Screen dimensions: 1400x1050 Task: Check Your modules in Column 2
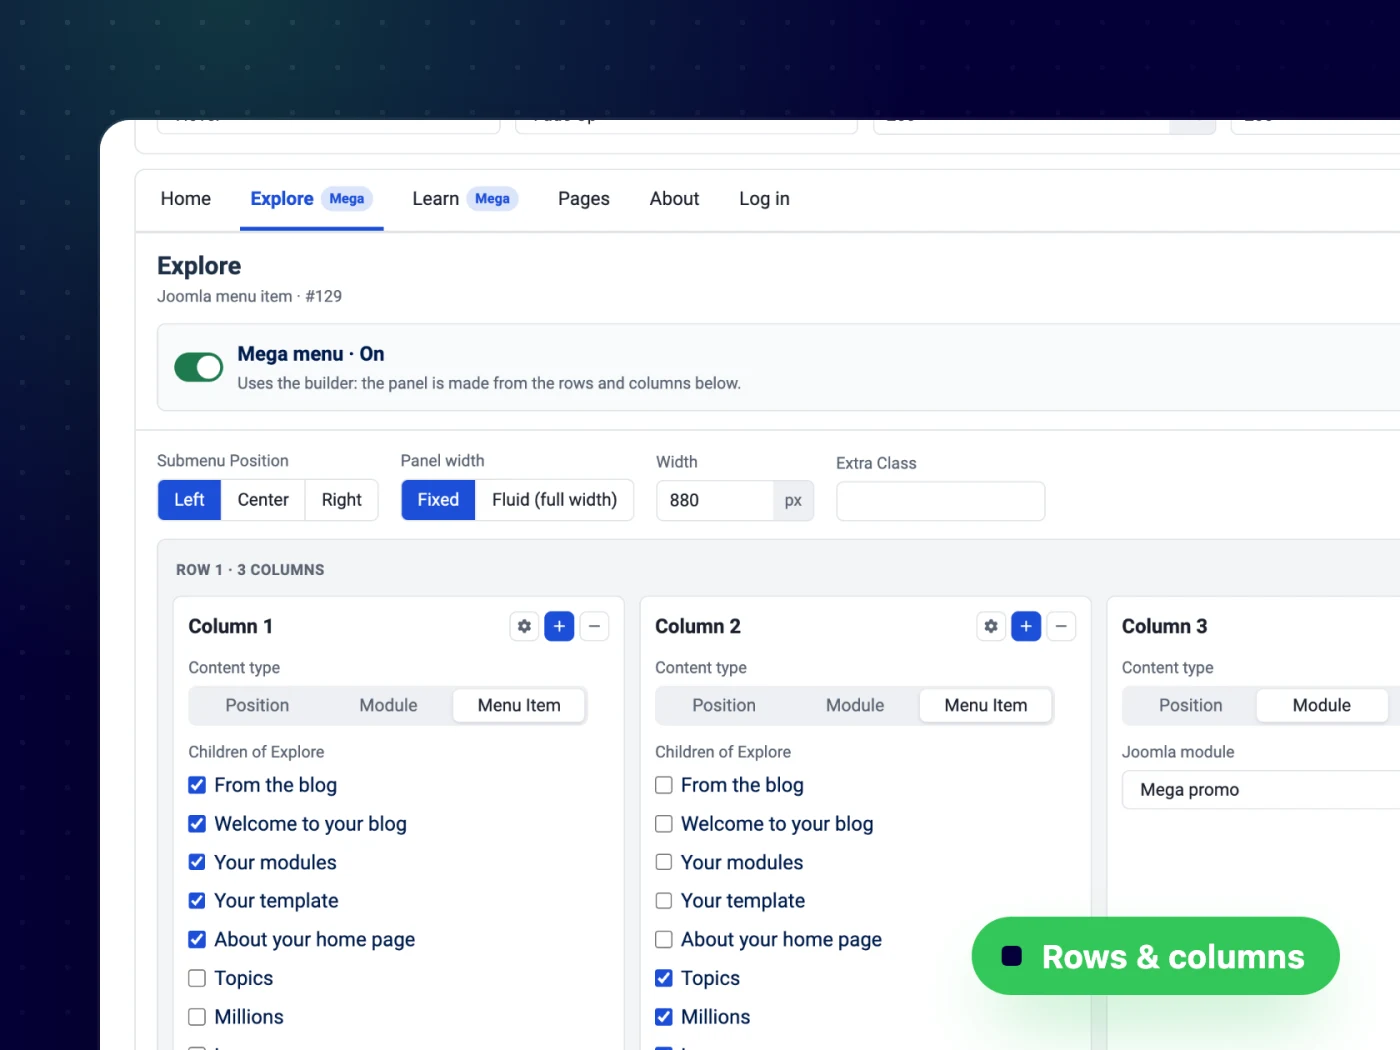coord(664,862)
